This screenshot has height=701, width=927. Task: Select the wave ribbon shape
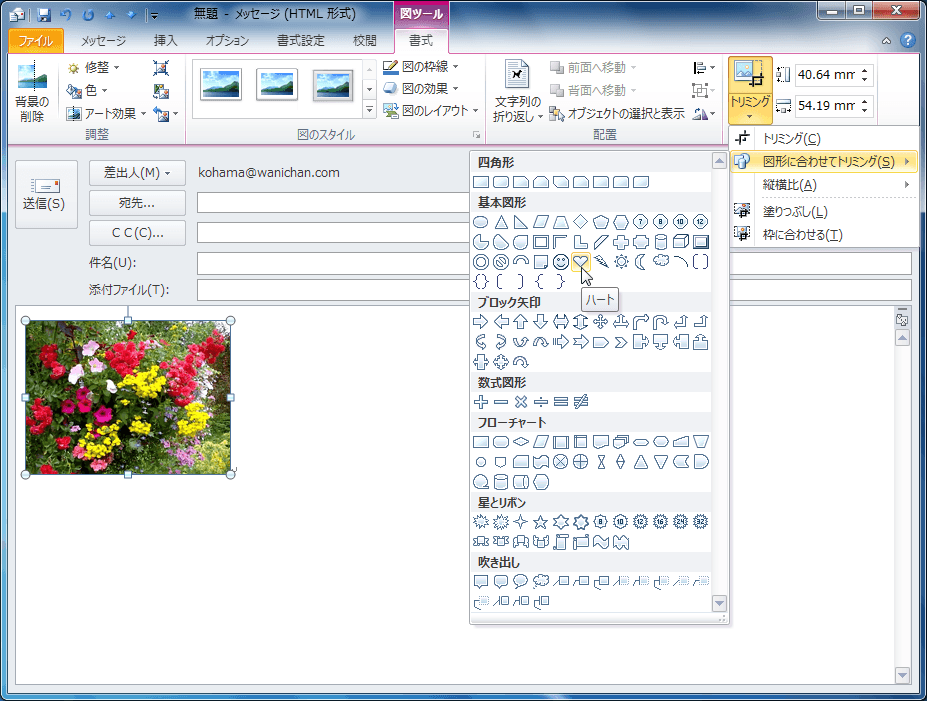click(601, 541)
